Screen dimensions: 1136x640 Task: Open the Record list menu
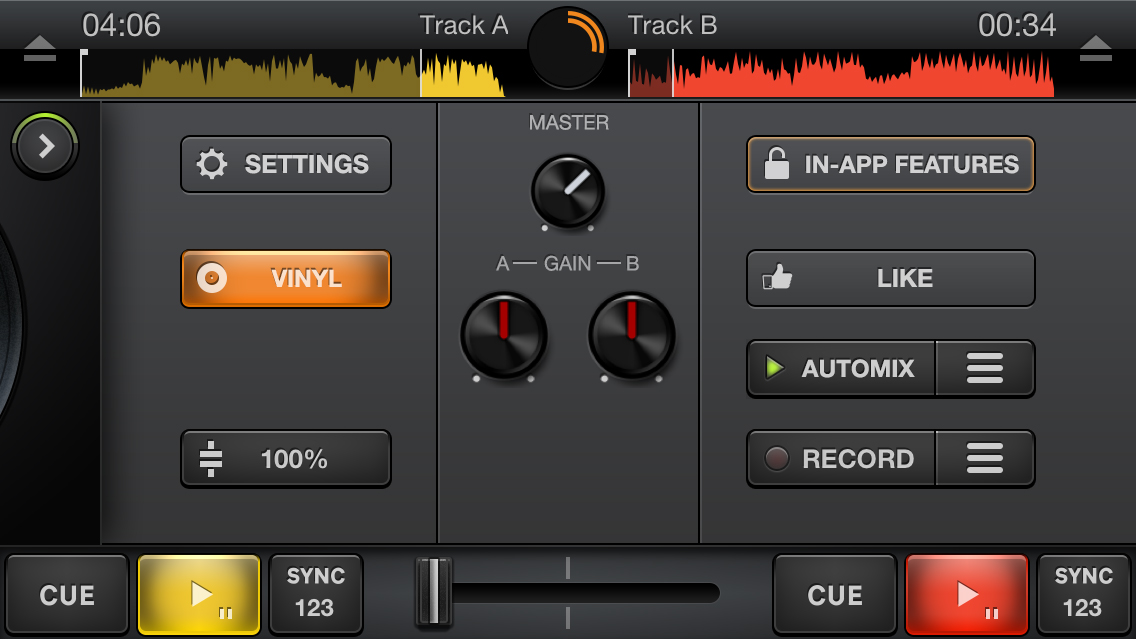[x=985, y=459]
